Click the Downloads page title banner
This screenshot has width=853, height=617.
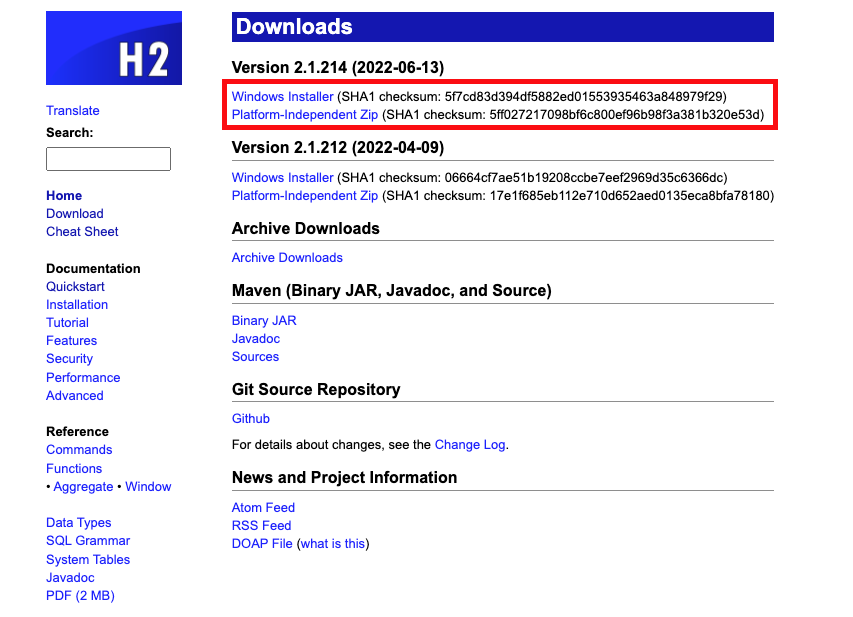(x=503, y=27)
